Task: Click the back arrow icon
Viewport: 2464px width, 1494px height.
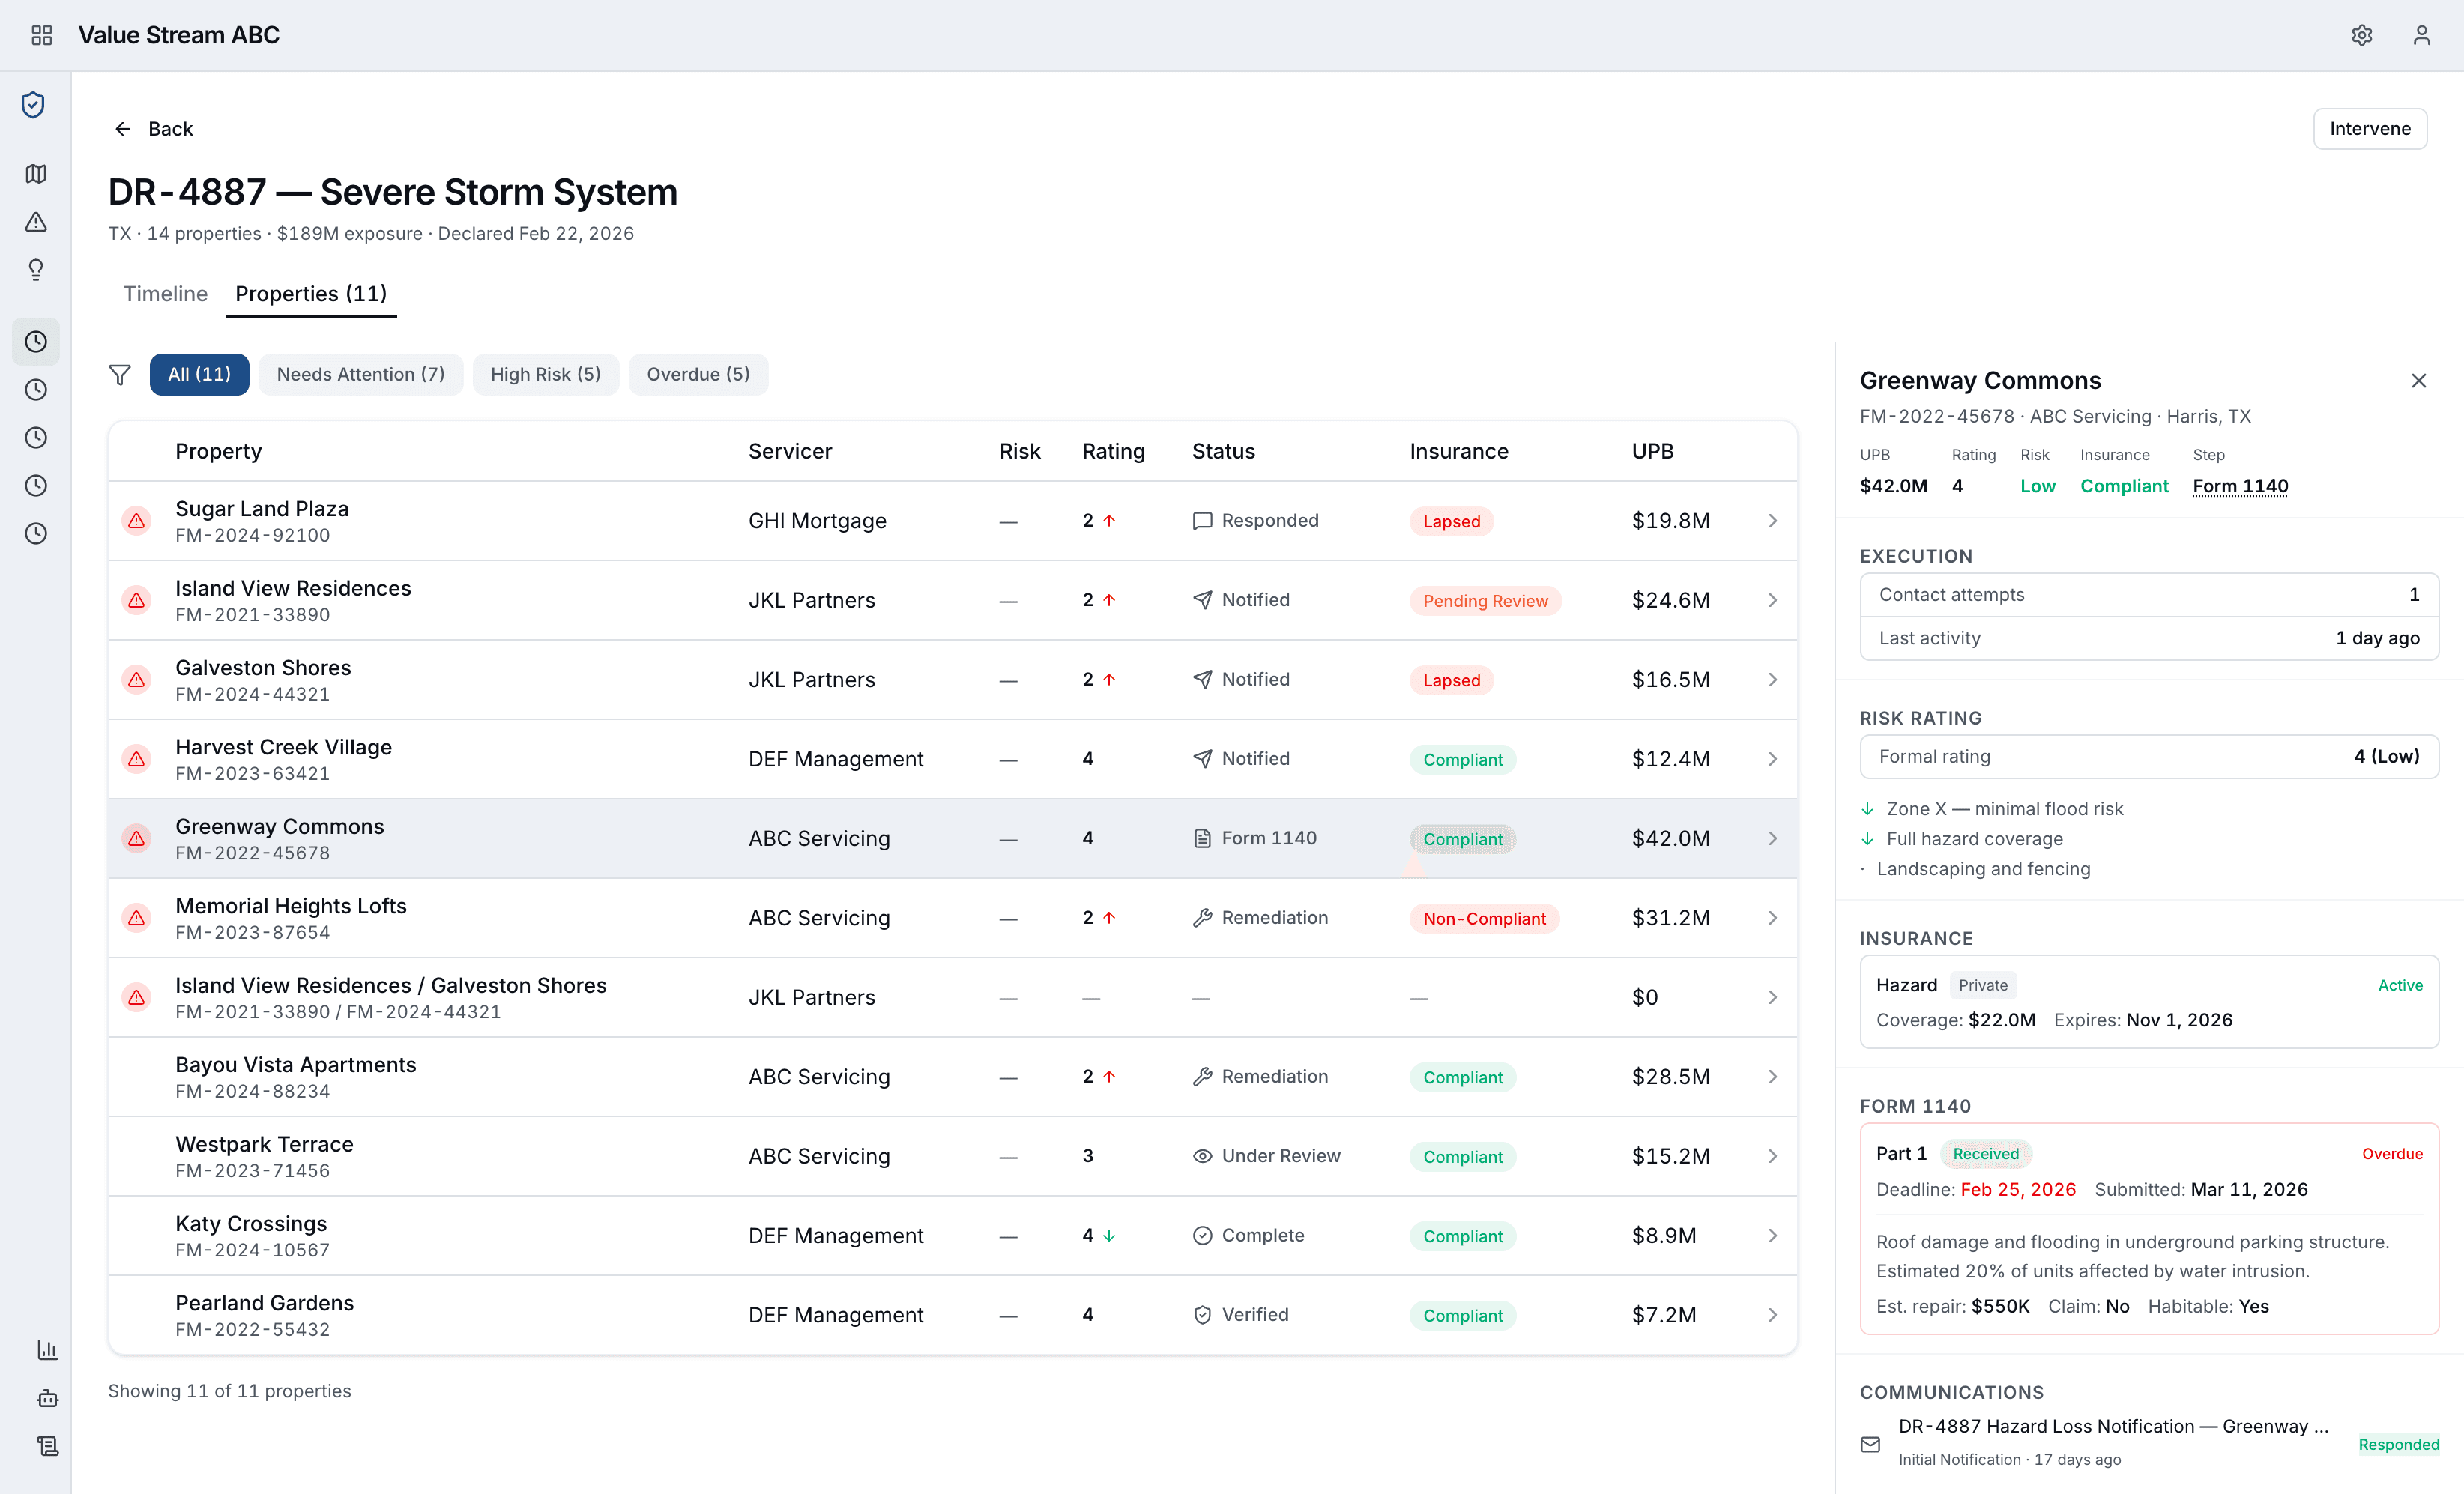Action: coord(122,129)
